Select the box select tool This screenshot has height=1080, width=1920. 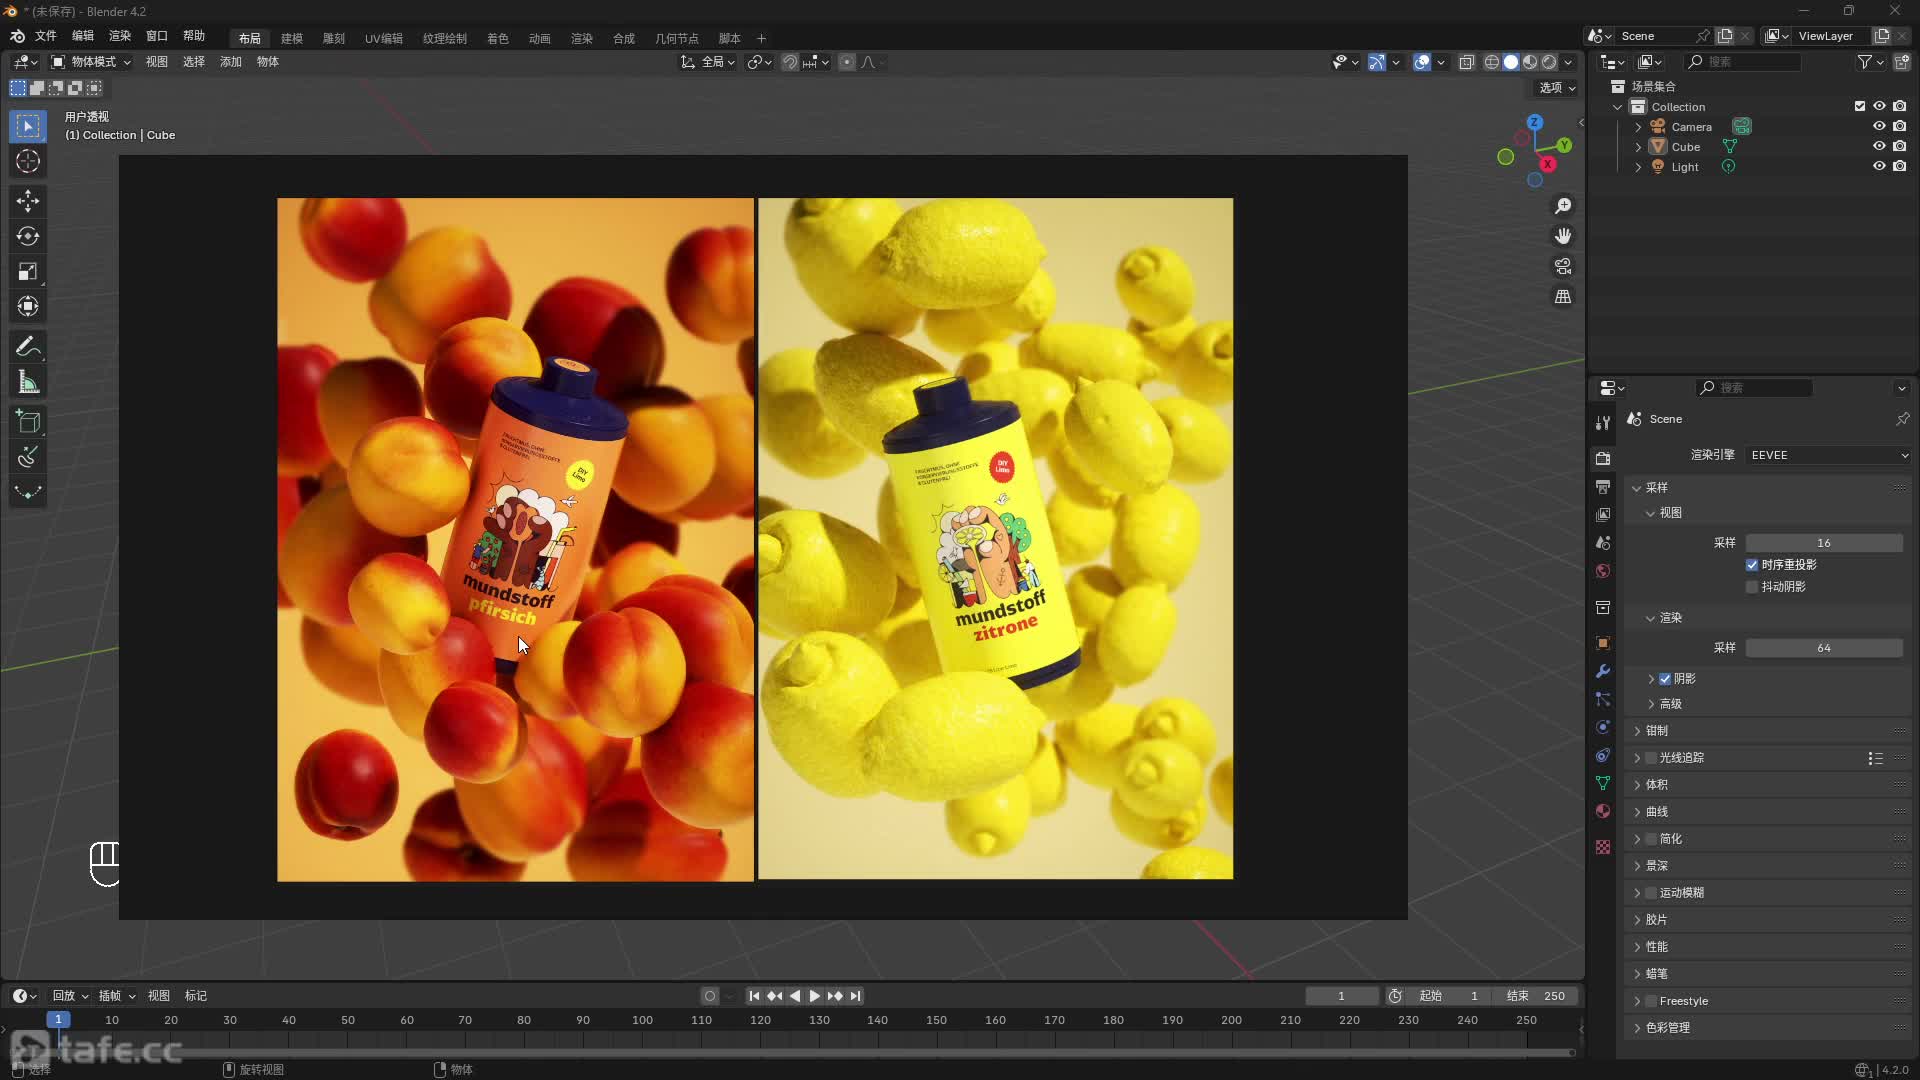pyautogui.click(x=28, y=126)
